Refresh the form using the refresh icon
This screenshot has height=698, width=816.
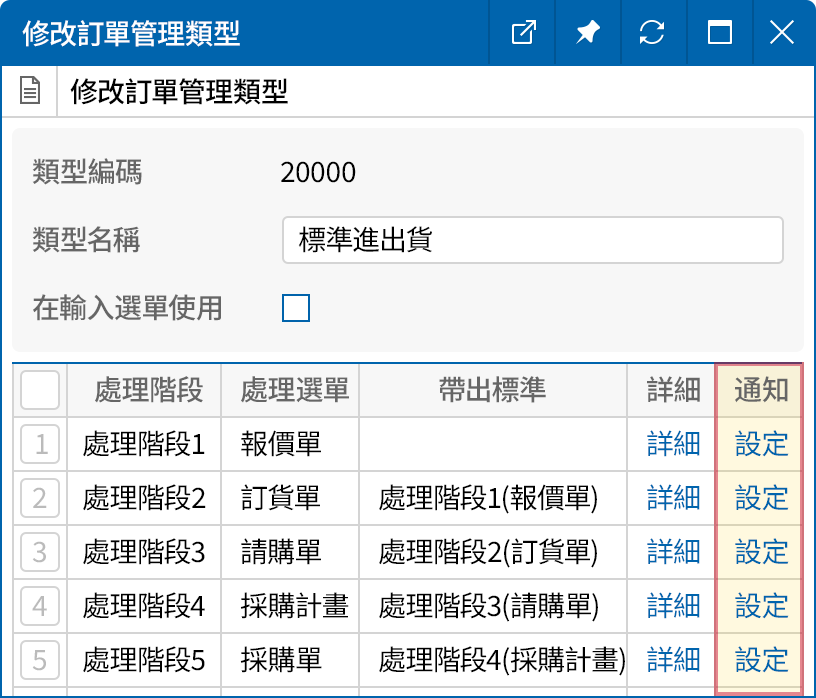[x=652, y=33]
